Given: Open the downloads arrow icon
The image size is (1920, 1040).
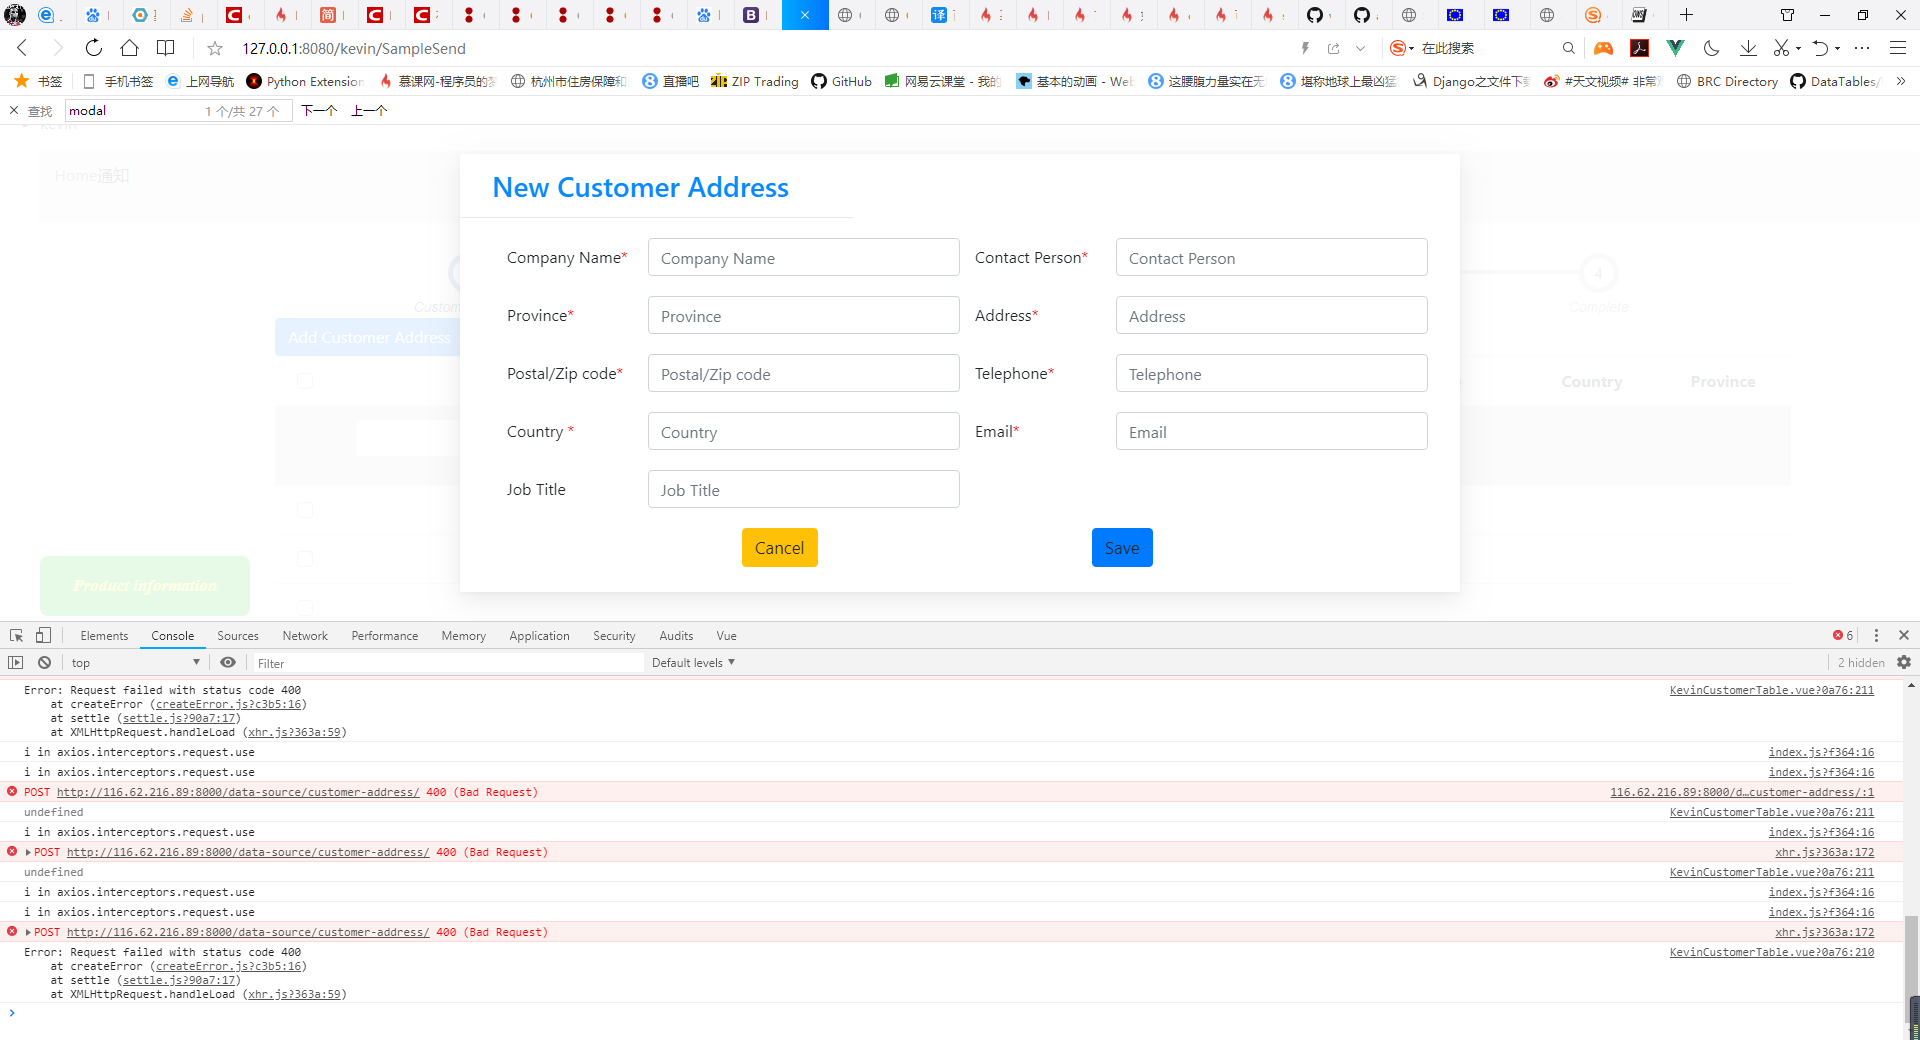Looking at the screenshot, I should tap(1747, 48).
